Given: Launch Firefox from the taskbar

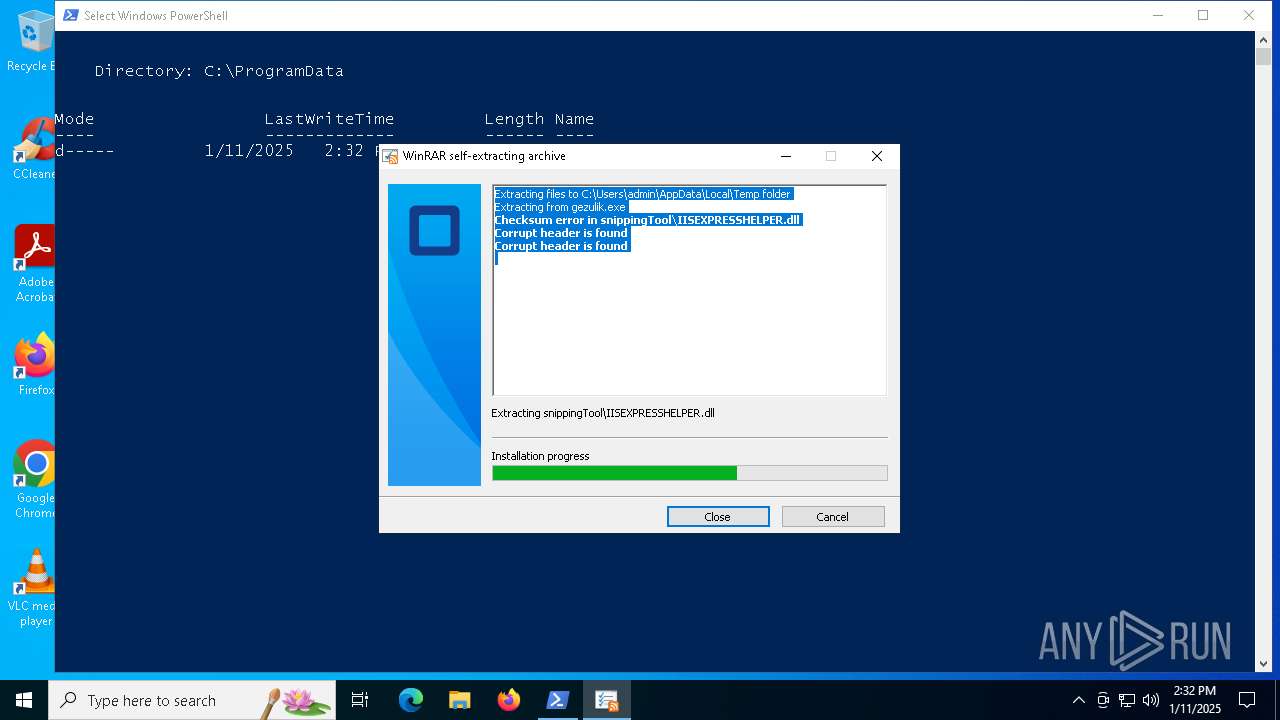Looking at the screenshot, I should [509, 700].
